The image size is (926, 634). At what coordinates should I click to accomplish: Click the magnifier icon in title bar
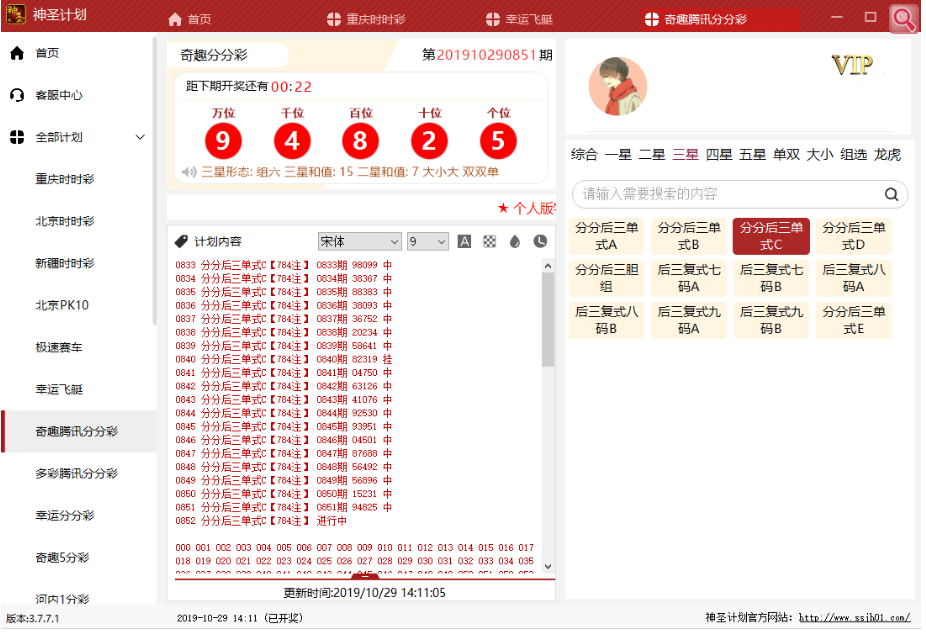[x=903, y=19]
